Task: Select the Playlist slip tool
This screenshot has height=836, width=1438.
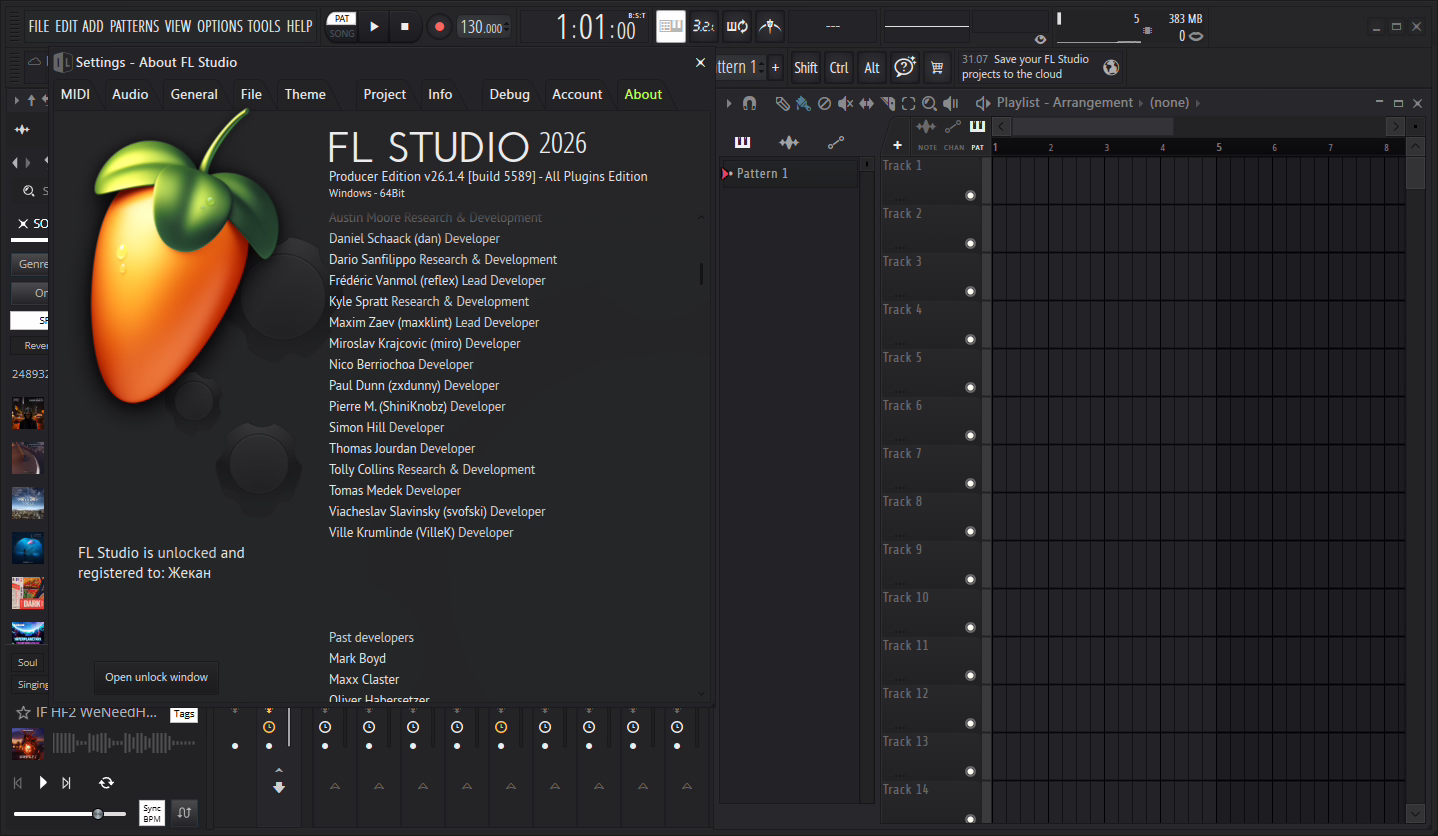Action: pyautogui.click(x=866, y=103)
